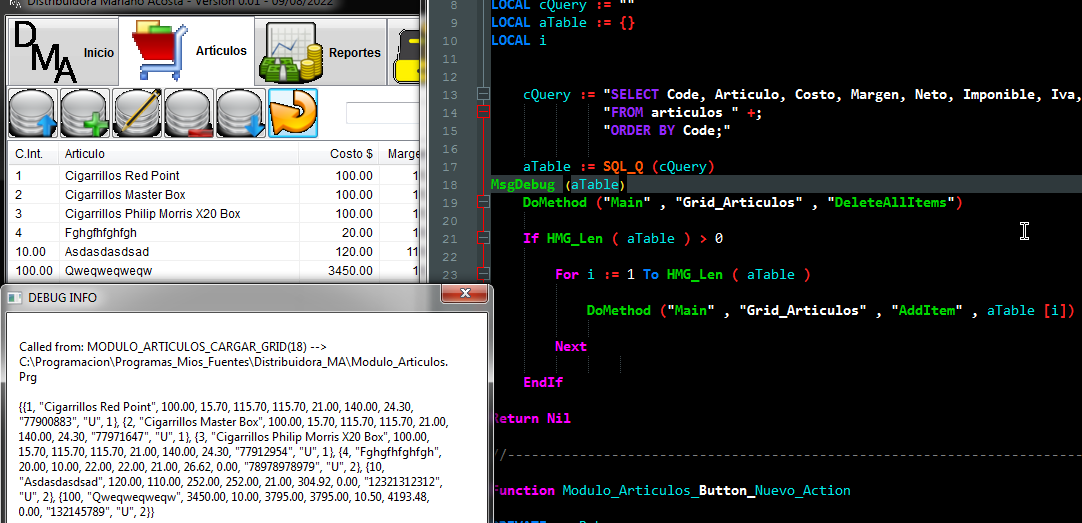Open the Inicio tab
Image resolution: width=1082 pixels, height=523 pixels.
[63, 52]
